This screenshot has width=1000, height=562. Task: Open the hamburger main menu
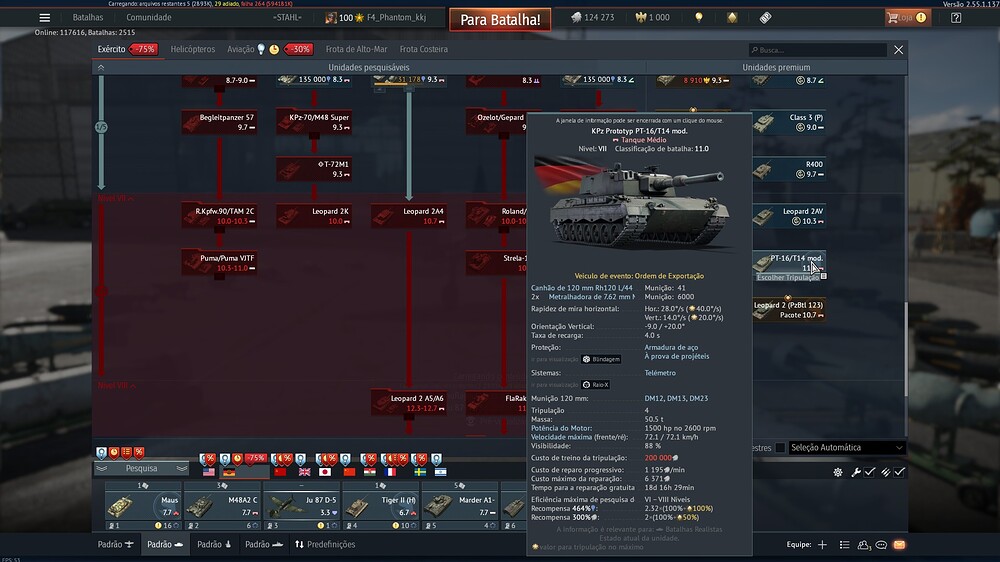(45, 18)
